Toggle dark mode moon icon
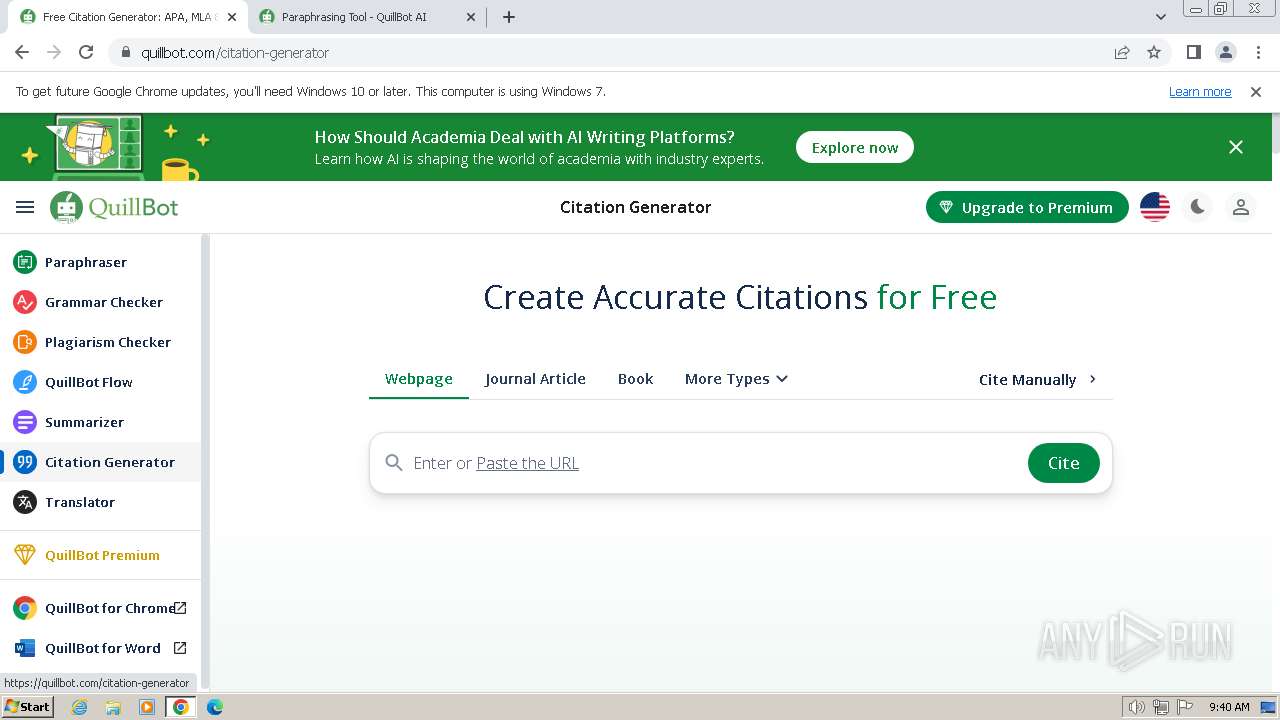Image resolution: width=1280 pixels, height=720 pixels. tap(1198, 207)
